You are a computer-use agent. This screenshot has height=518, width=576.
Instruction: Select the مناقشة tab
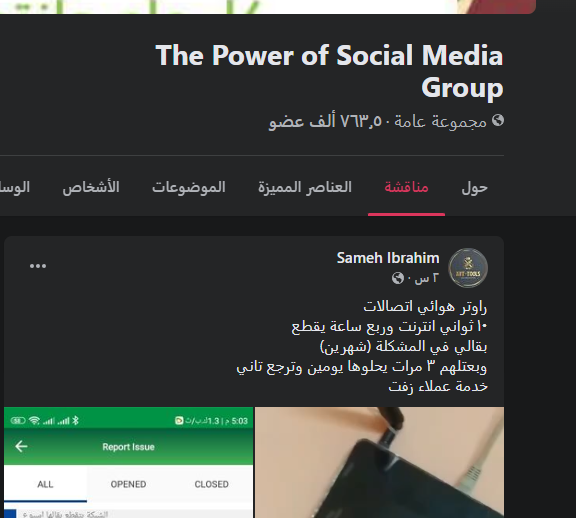coord(406,187)
